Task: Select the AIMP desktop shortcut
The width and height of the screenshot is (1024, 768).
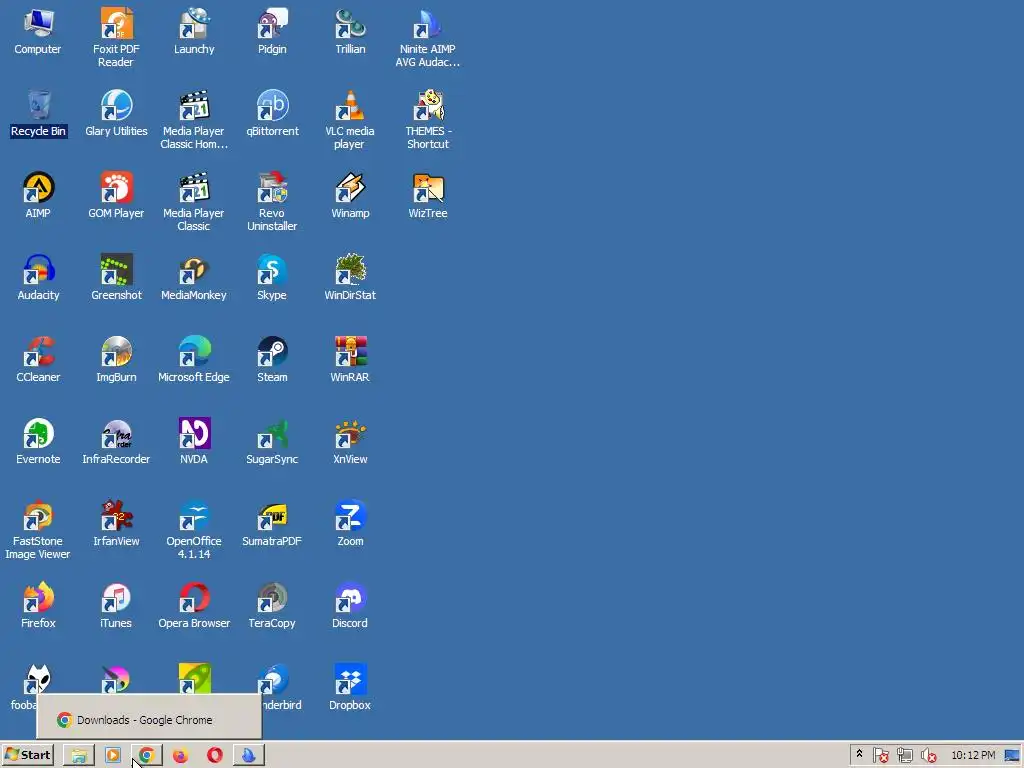Action: tap(38, 195)
